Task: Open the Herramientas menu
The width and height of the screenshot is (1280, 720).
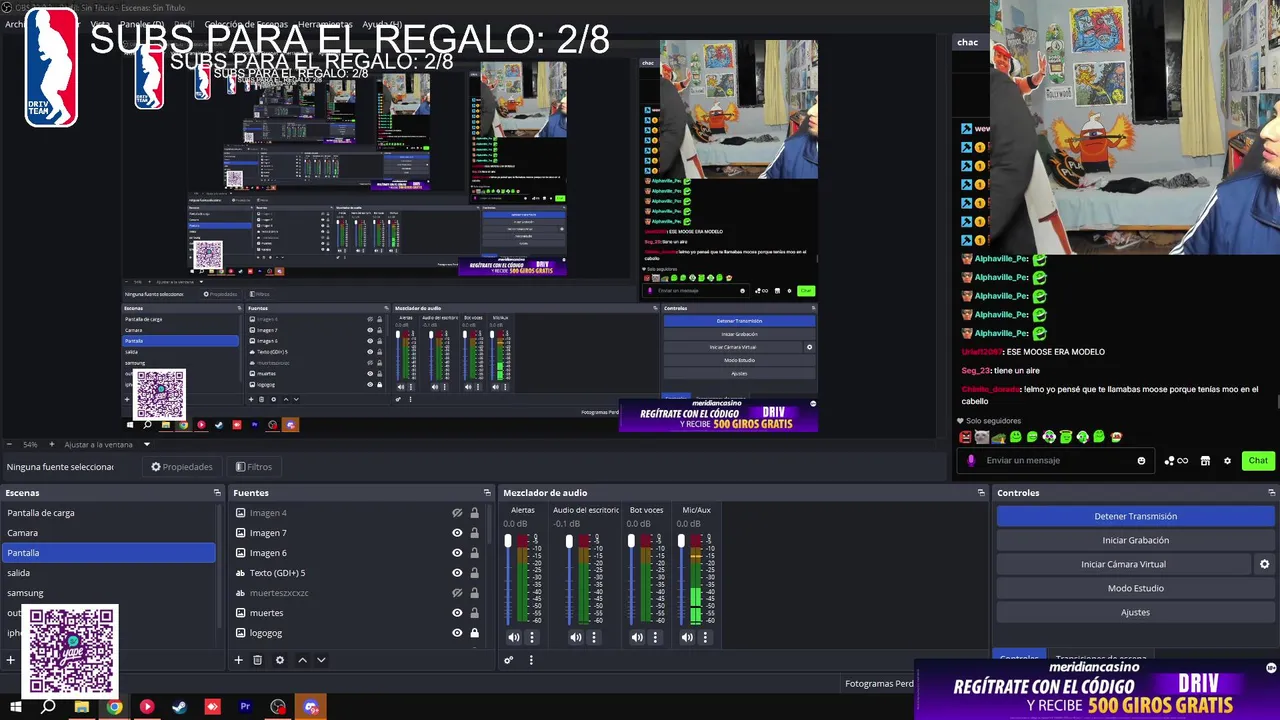Action: (x=325, y=24)
